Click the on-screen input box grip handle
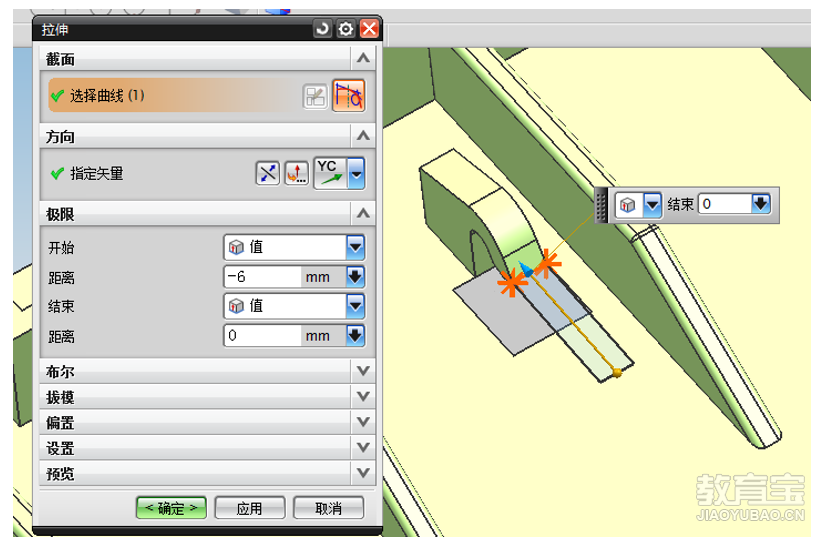826x544 pixels. pyautogui.click(x=601, y=205)
